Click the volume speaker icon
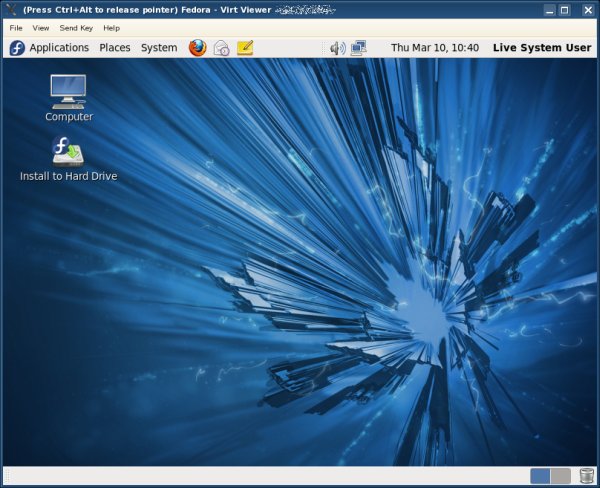The width and height of the screenshot is (600, 488). (338, 48)
